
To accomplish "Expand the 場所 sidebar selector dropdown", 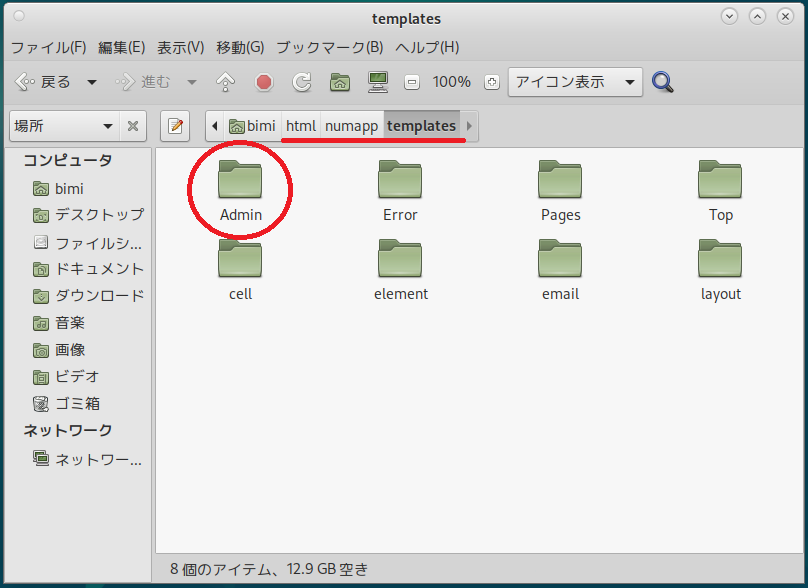I will [x=63, y=126].
